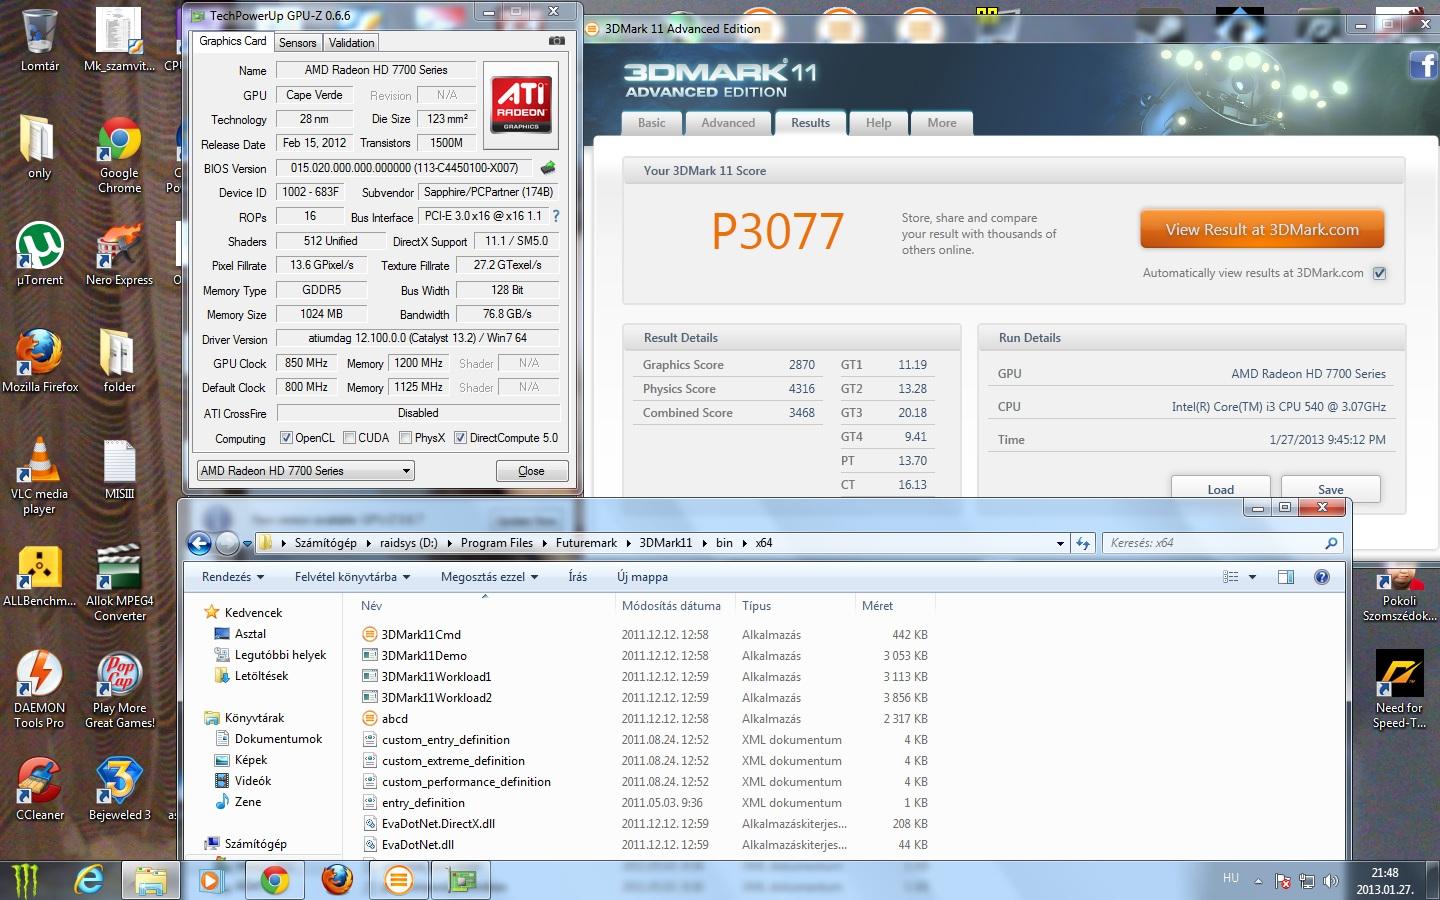This screenshot has height=900, width=1440.
Task: Uncheck automatically view results at 3DMark.com
Action: (x=1379, y=273)
